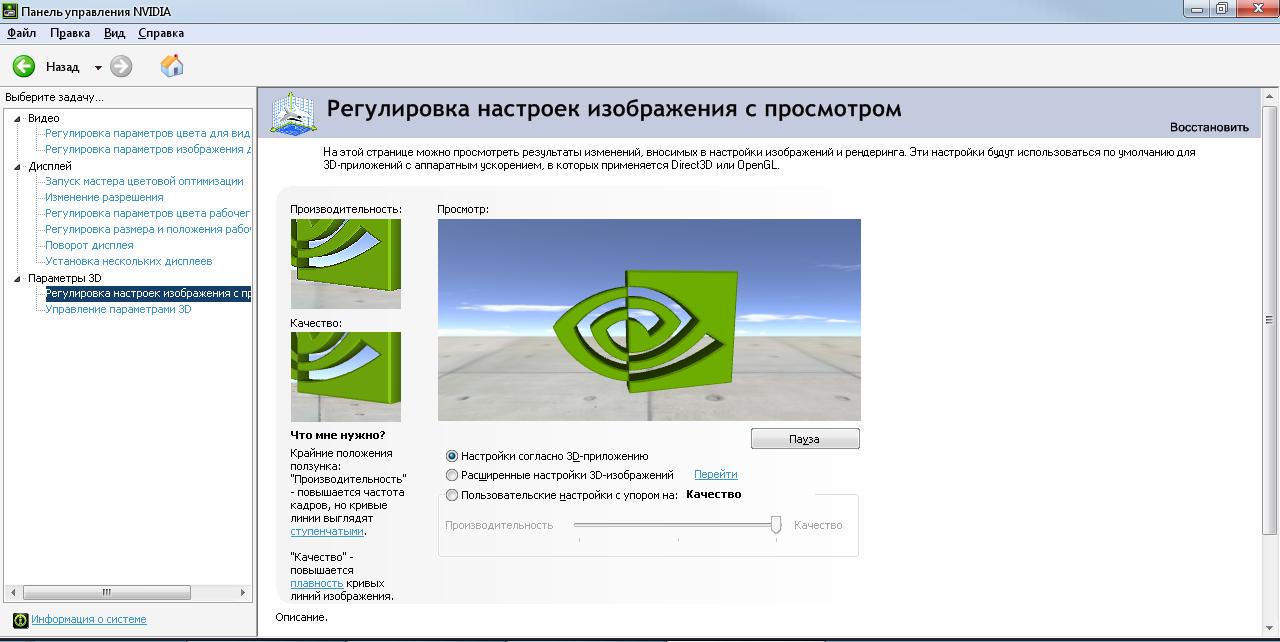
Task: Click the Дисплей tree label
Action: [x=50, y=166]
